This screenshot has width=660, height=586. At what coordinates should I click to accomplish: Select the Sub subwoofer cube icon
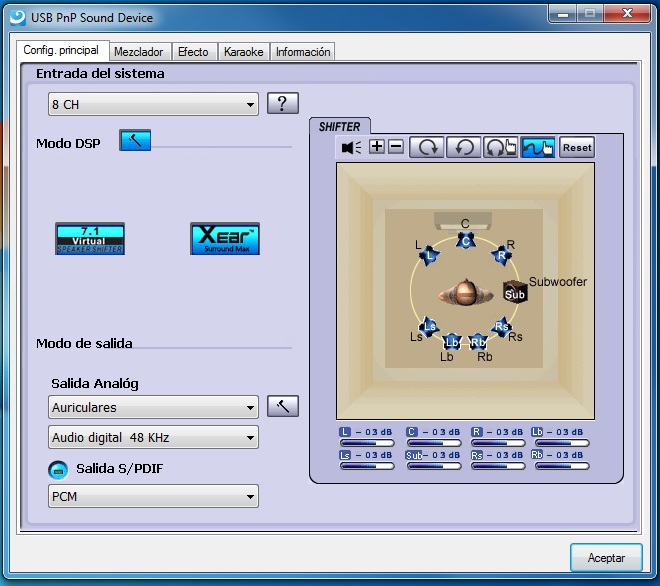(515, 291)
